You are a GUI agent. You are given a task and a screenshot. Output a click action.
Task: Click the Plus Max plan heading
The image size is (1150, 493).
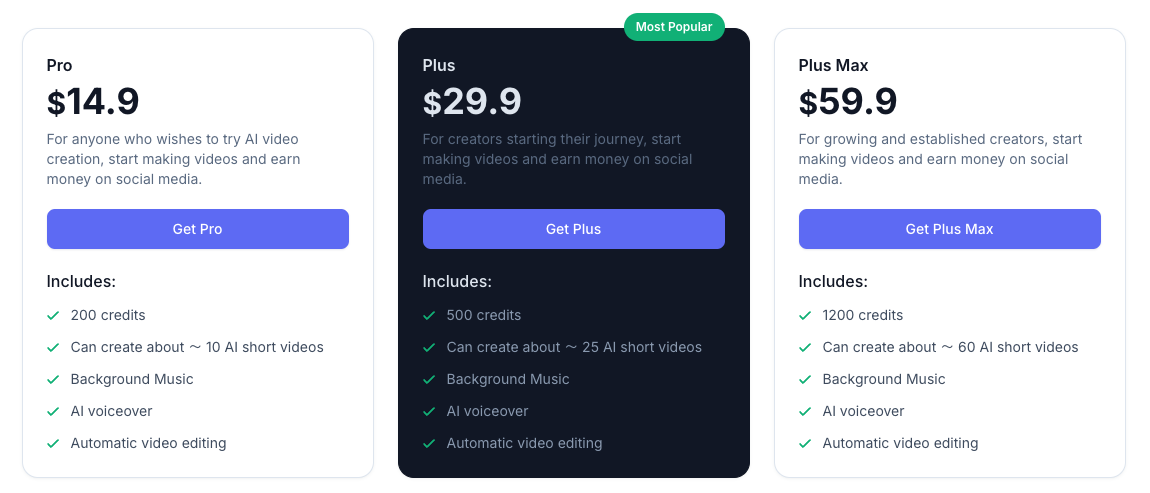pos(833,65)
